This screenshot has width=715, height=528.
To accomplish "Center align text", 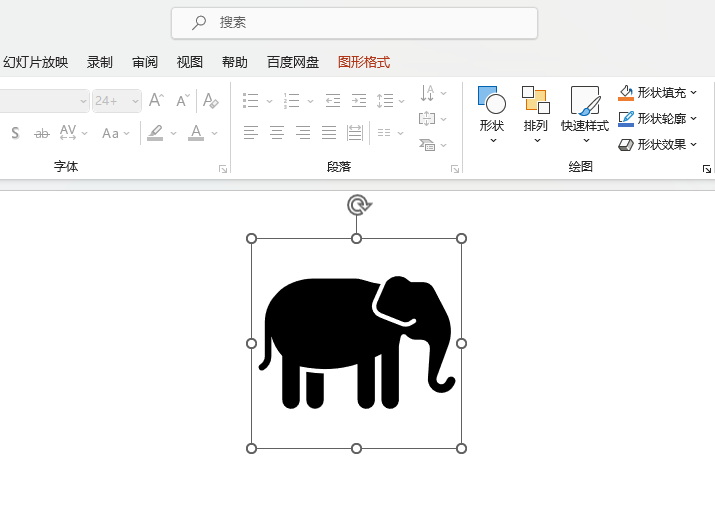I will (277, 133).
